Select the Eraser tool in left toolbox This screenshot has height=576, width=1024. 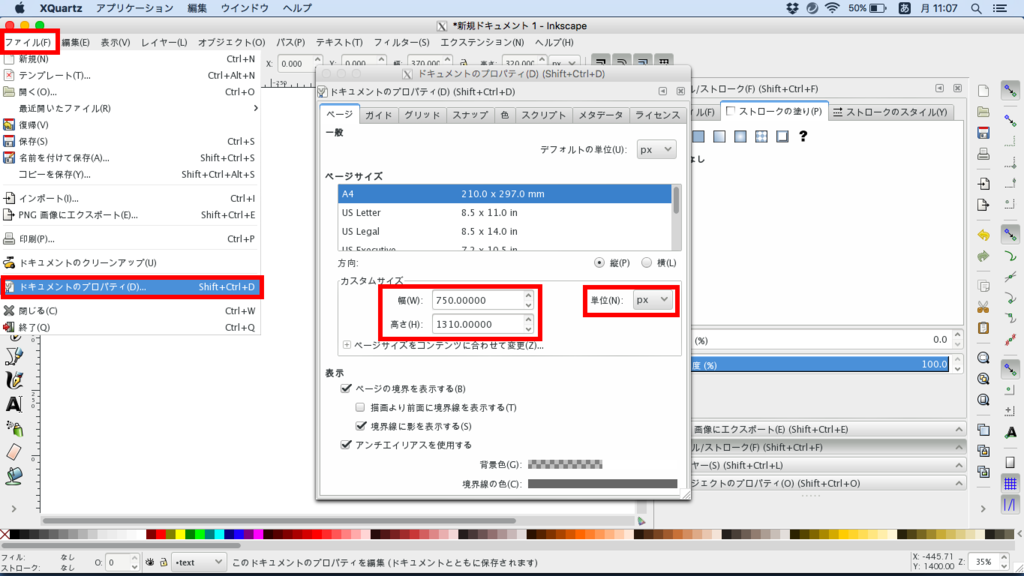click(14, 452)
